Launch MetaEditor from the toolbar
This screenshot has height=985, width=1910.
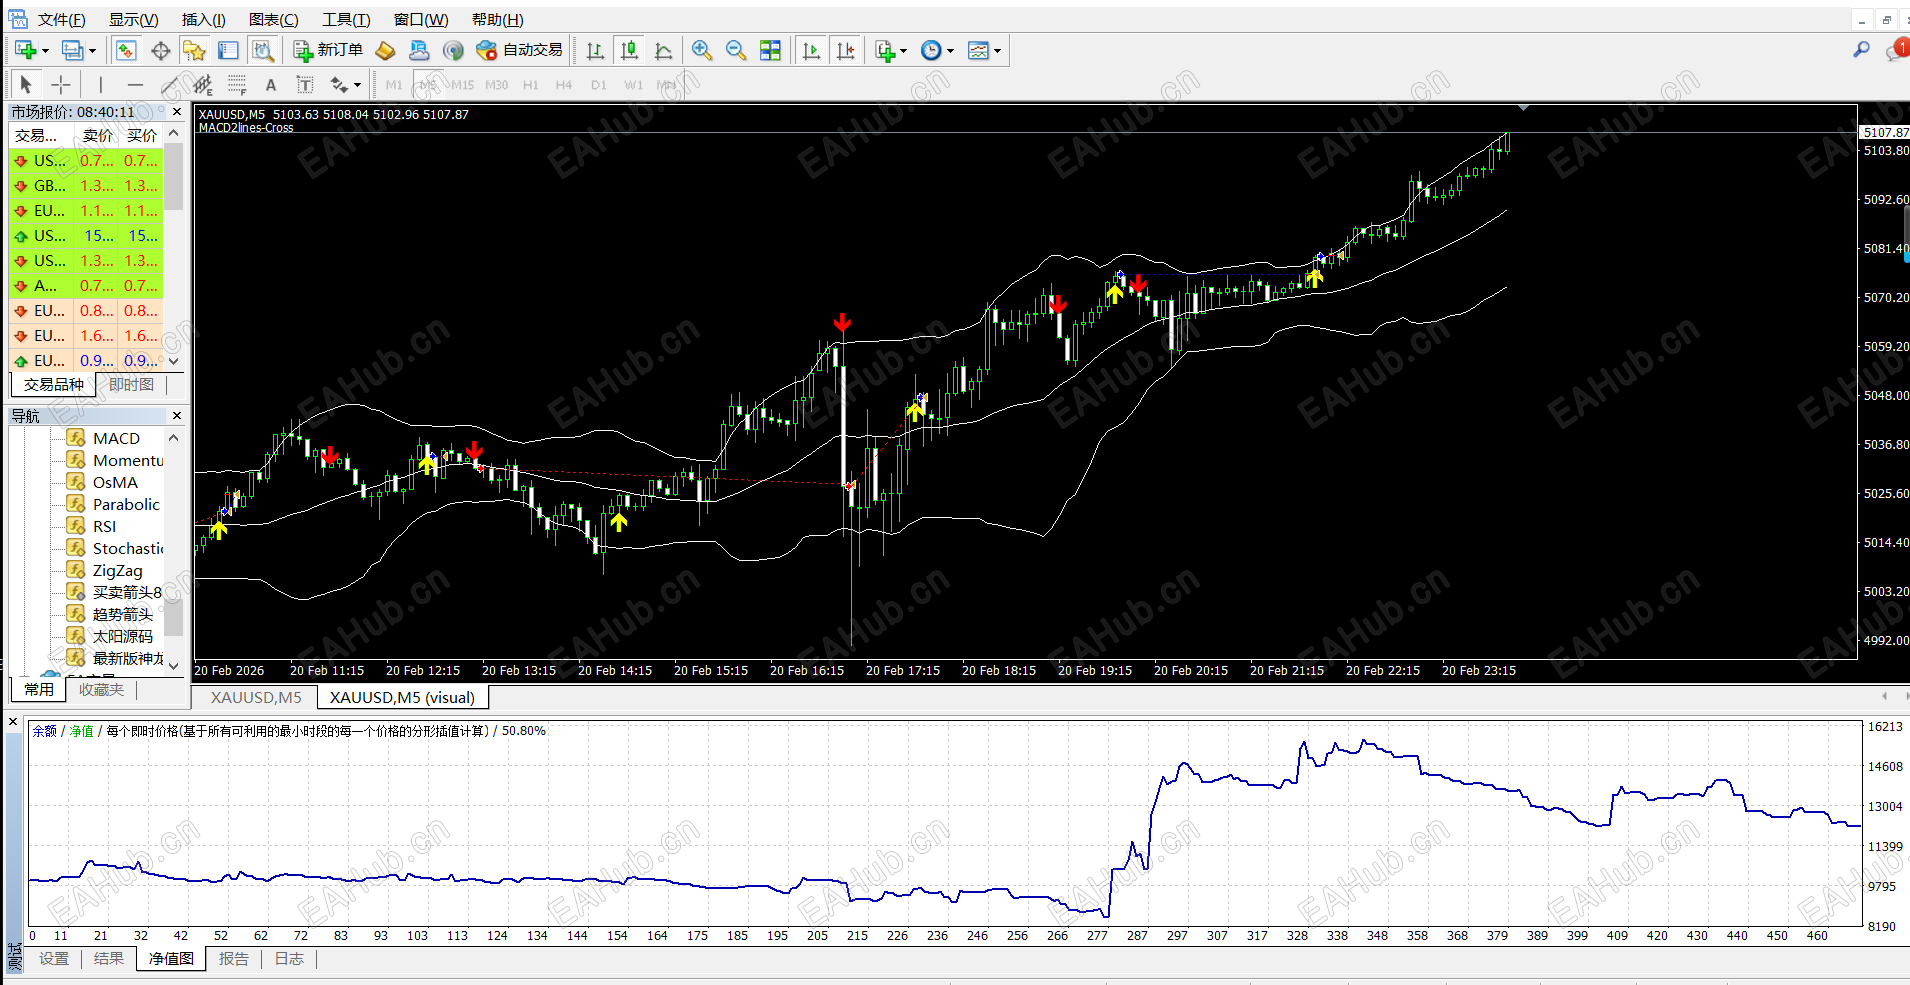click(x=385, y=51)
